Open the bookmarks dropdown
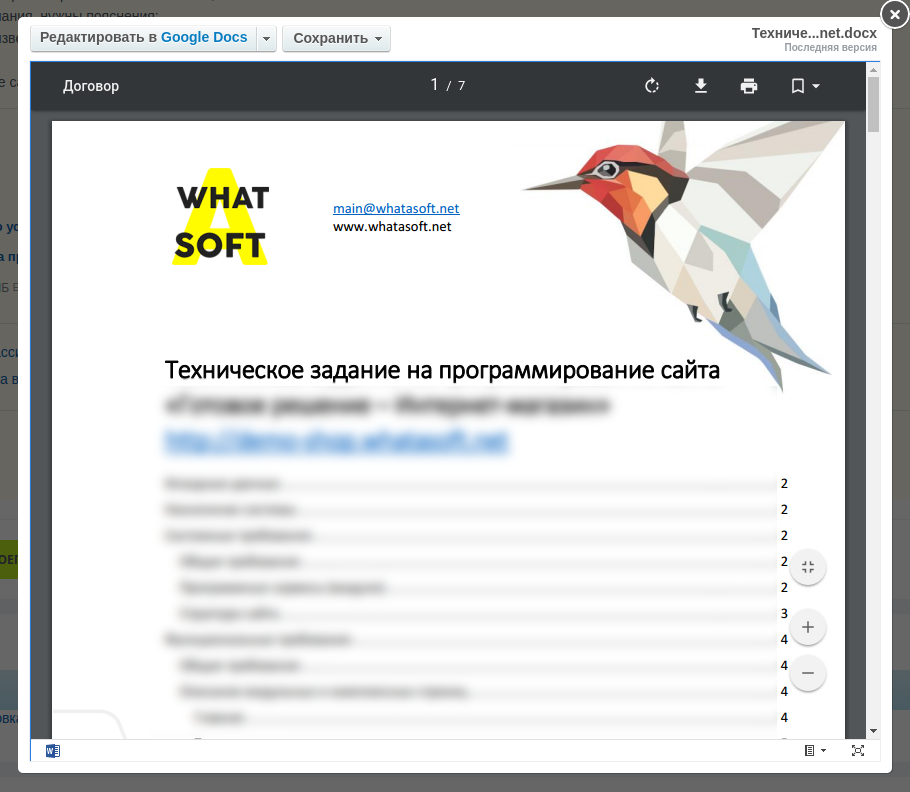This screenshot has height=792, width=910. (805, 86)
